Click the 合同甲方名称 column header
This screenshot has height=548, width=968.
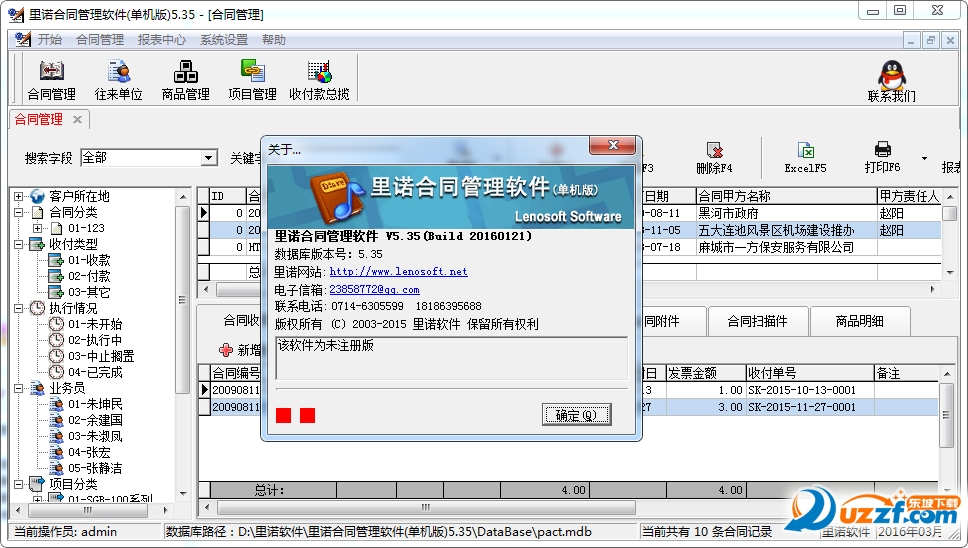pos(786,196)
